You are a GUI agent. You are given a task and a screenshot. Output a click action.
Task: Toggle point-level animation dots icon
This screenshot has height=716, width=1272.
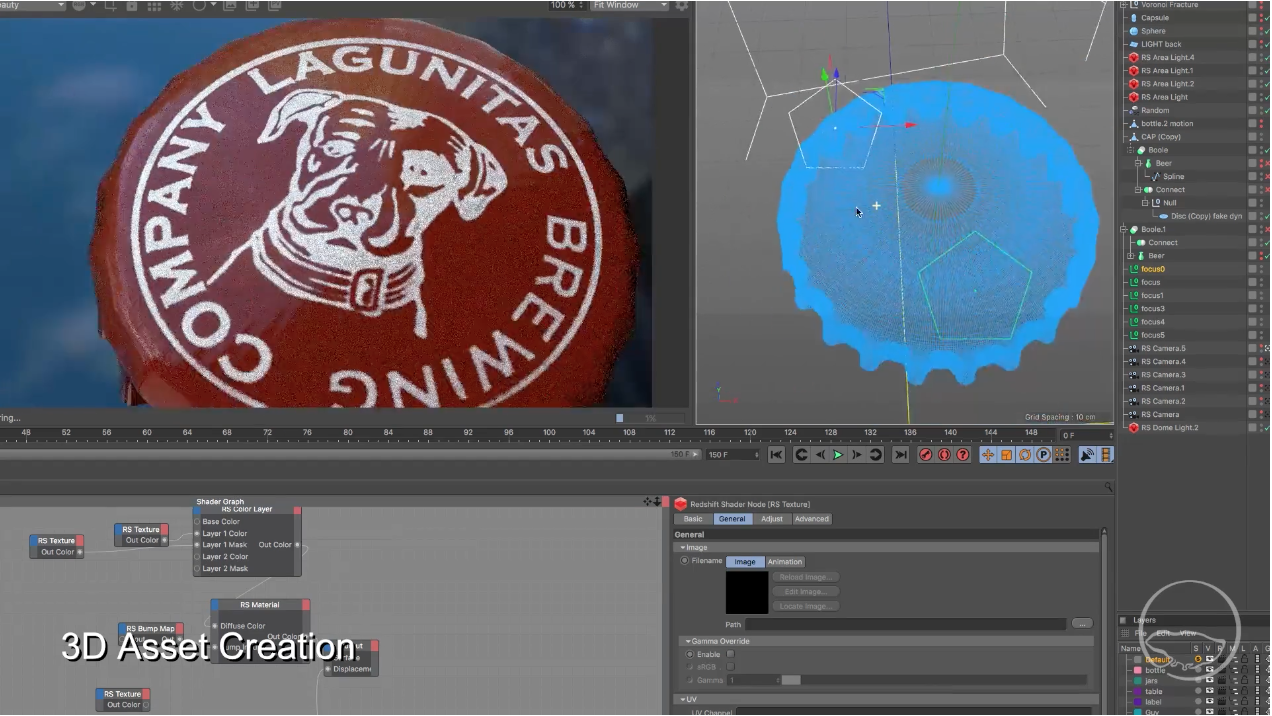(x=1062, y=455)
